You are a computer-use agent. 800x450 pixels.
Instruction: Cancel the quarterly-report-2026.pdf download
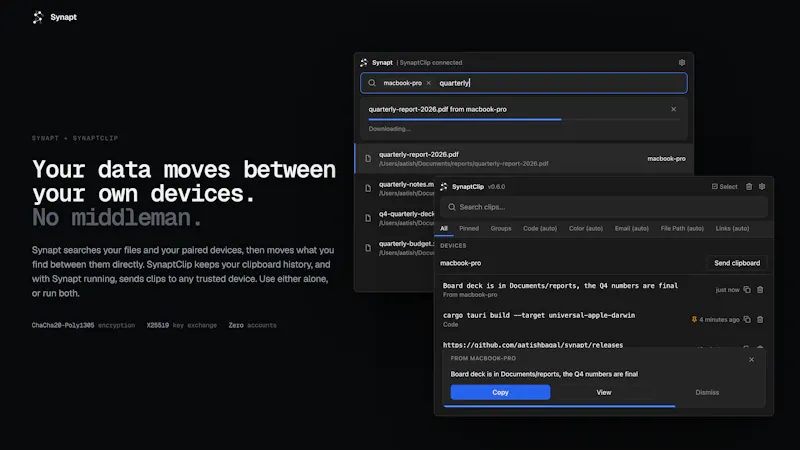click(673, 109)
